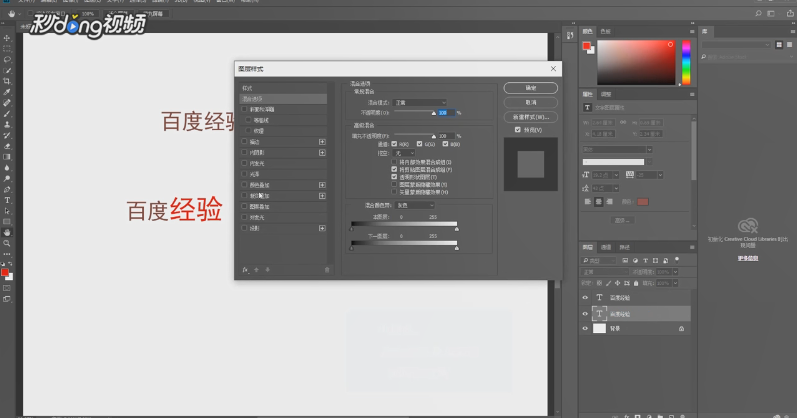
Task: Select the Gradient tool
Action: 7,157
